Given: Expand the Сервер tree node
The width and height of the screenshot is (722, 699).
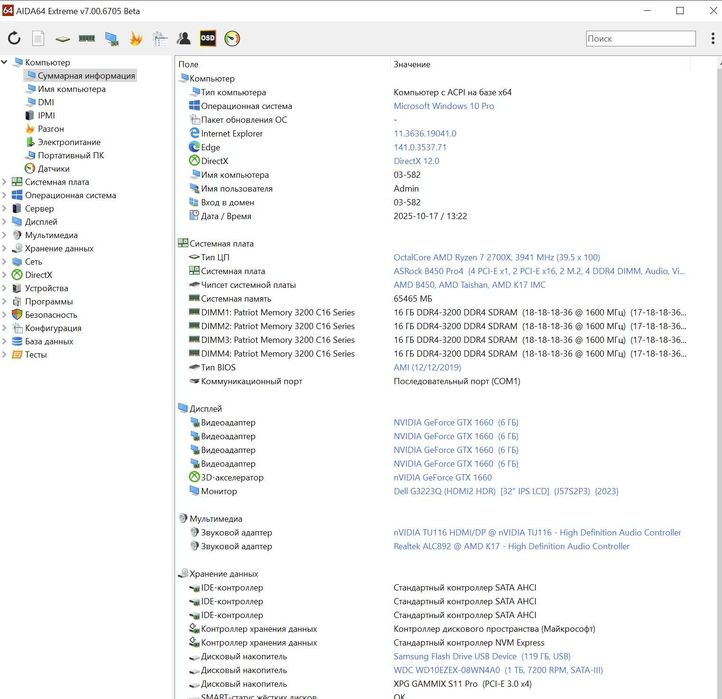Looking at the screenshot, I should coord(5,209).
